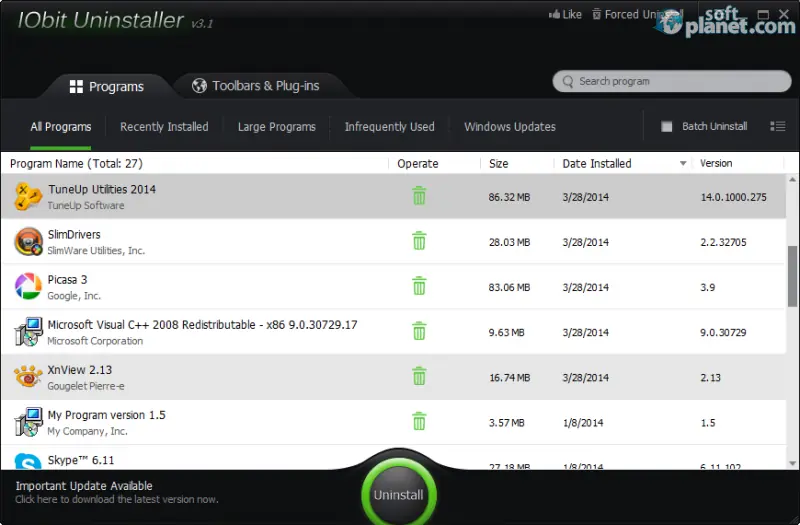Click the 3.57 MB size value
The height and width of the screenshot is (525, 800).
(x=506, y=423)
